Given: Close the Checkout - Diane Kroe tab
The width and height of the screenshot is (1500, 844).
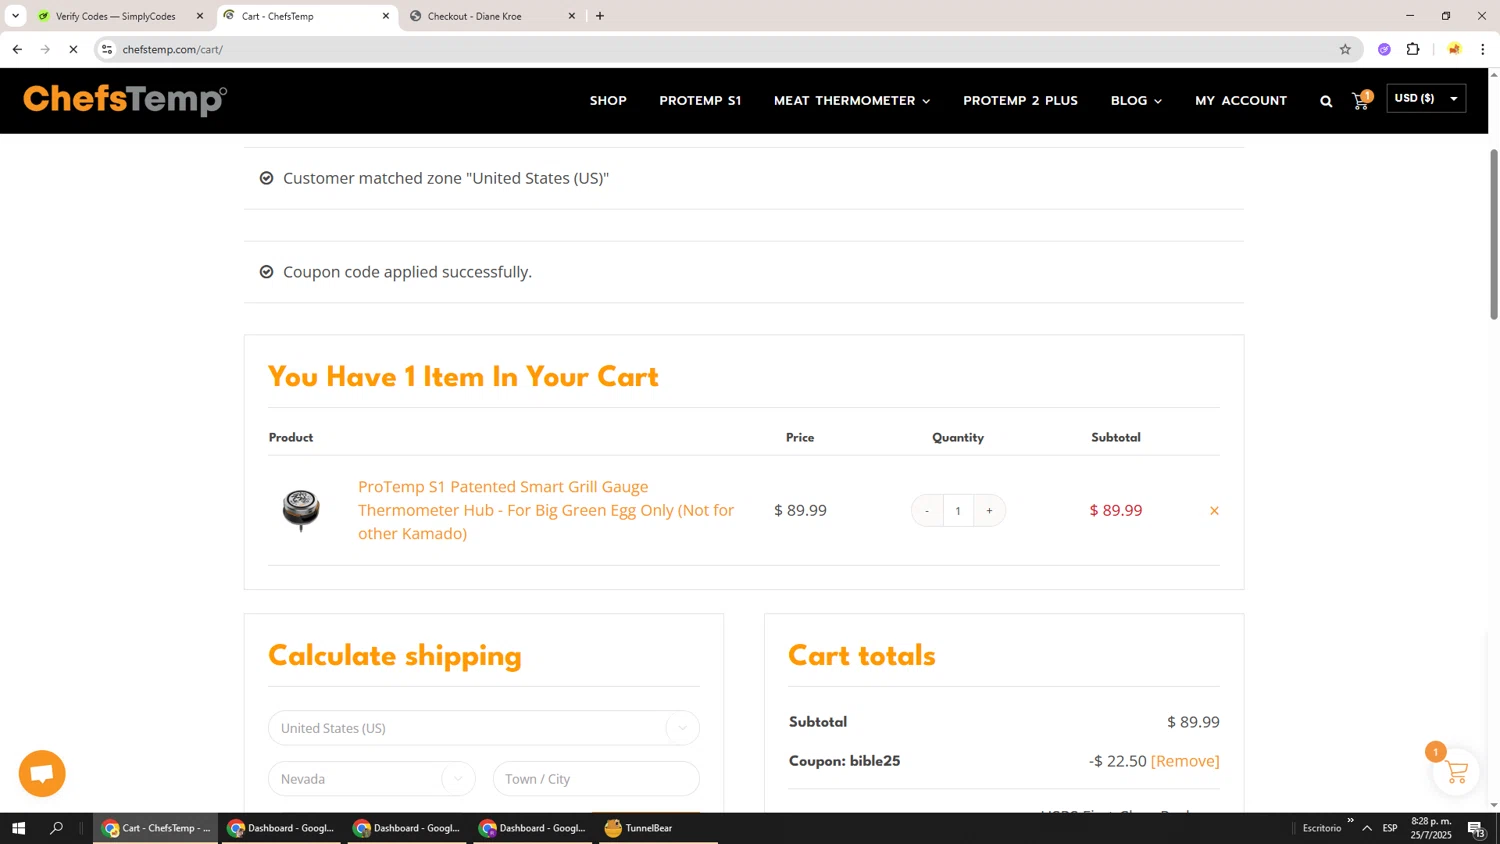Looking at the screenshot, I should (572, 16).
